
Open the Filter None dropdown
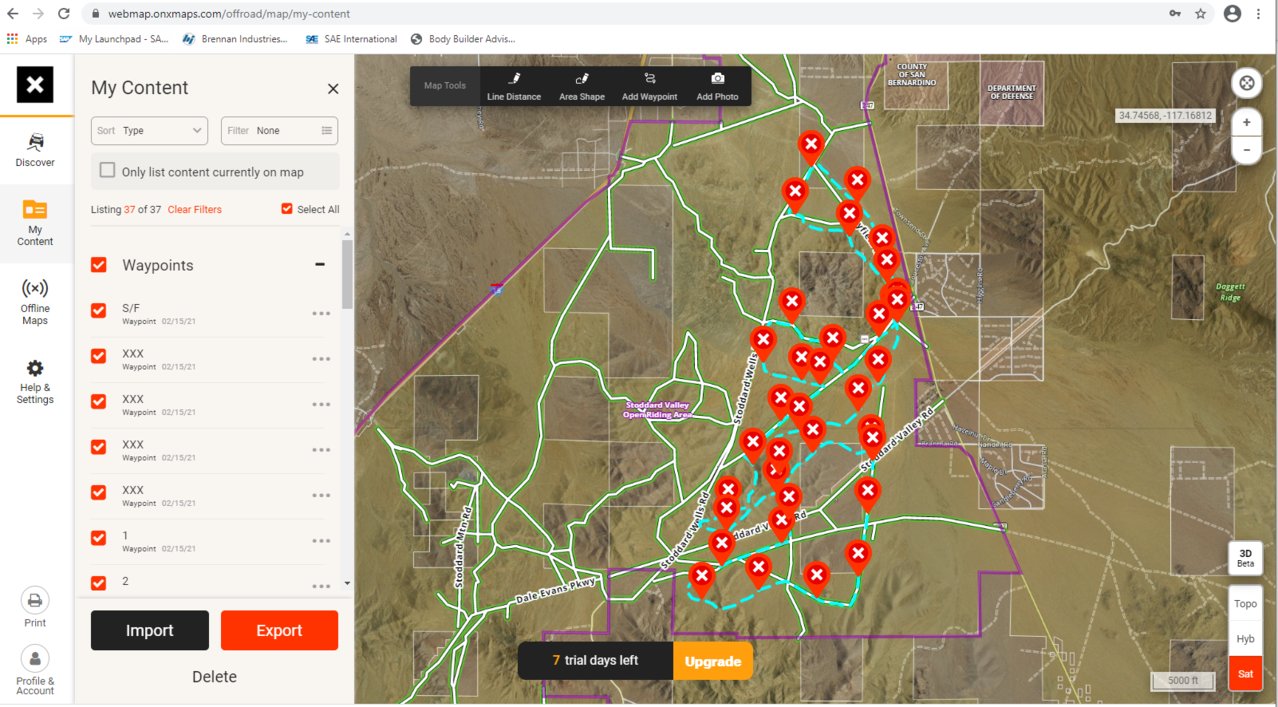coord(279,131)
